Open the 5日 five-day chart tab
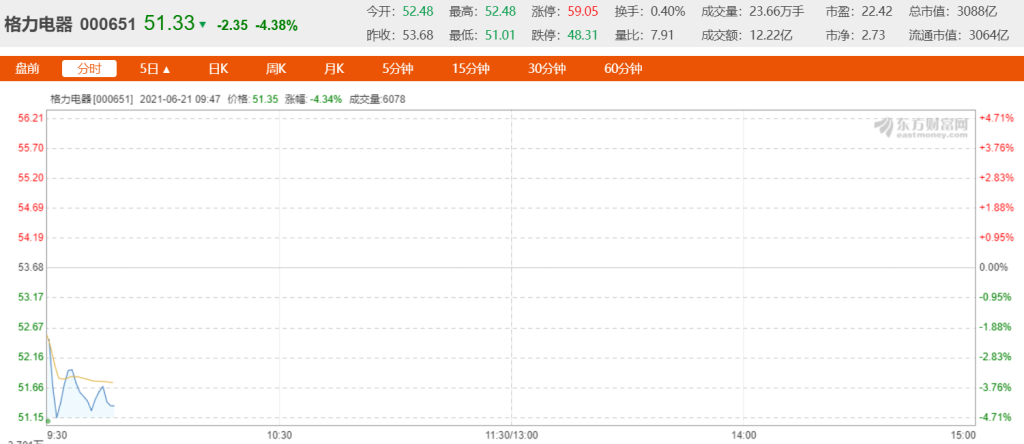 click(150, 69)
